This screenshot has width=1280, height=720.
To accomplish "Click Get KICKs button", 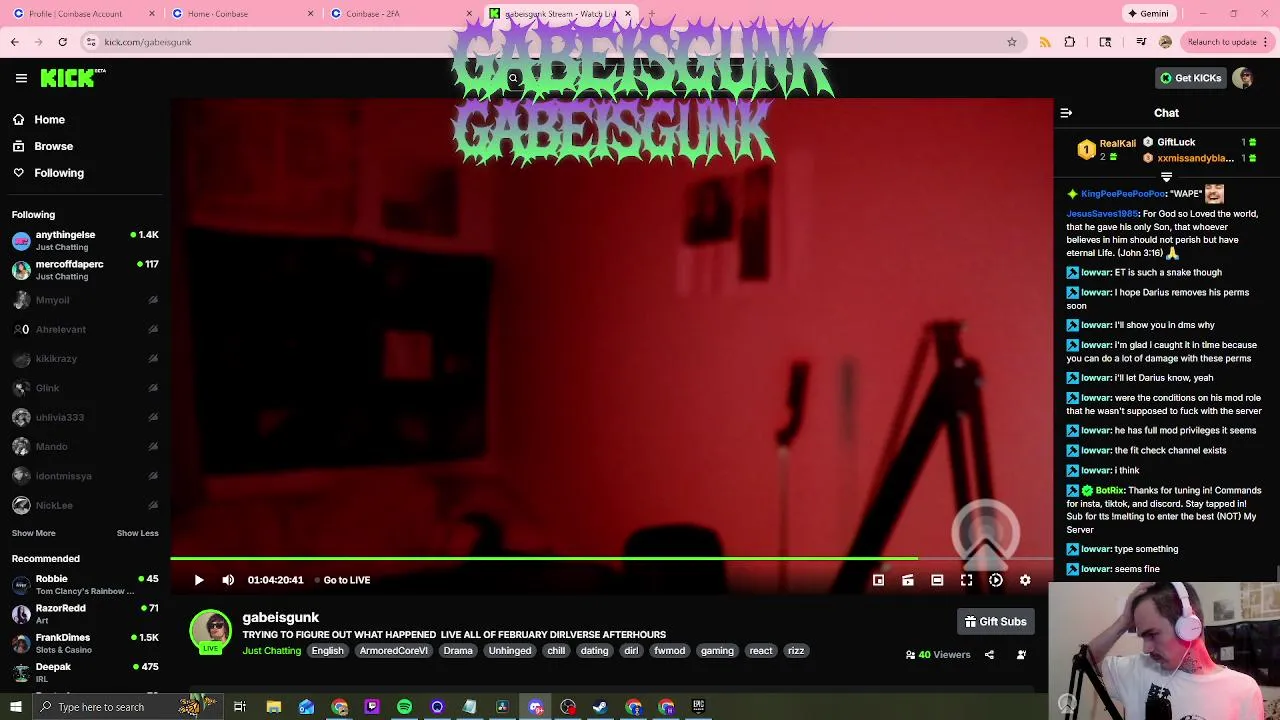I will coord(1190,78).
